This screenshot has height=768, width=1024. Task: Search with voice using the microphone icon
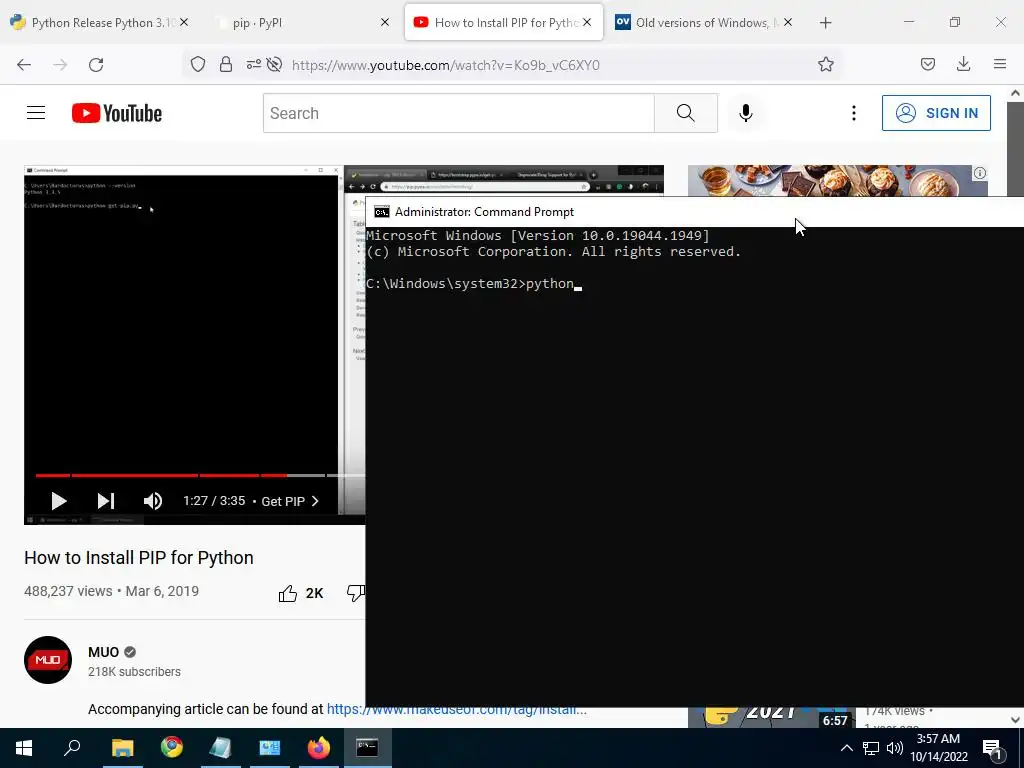[x=746, y=113]
